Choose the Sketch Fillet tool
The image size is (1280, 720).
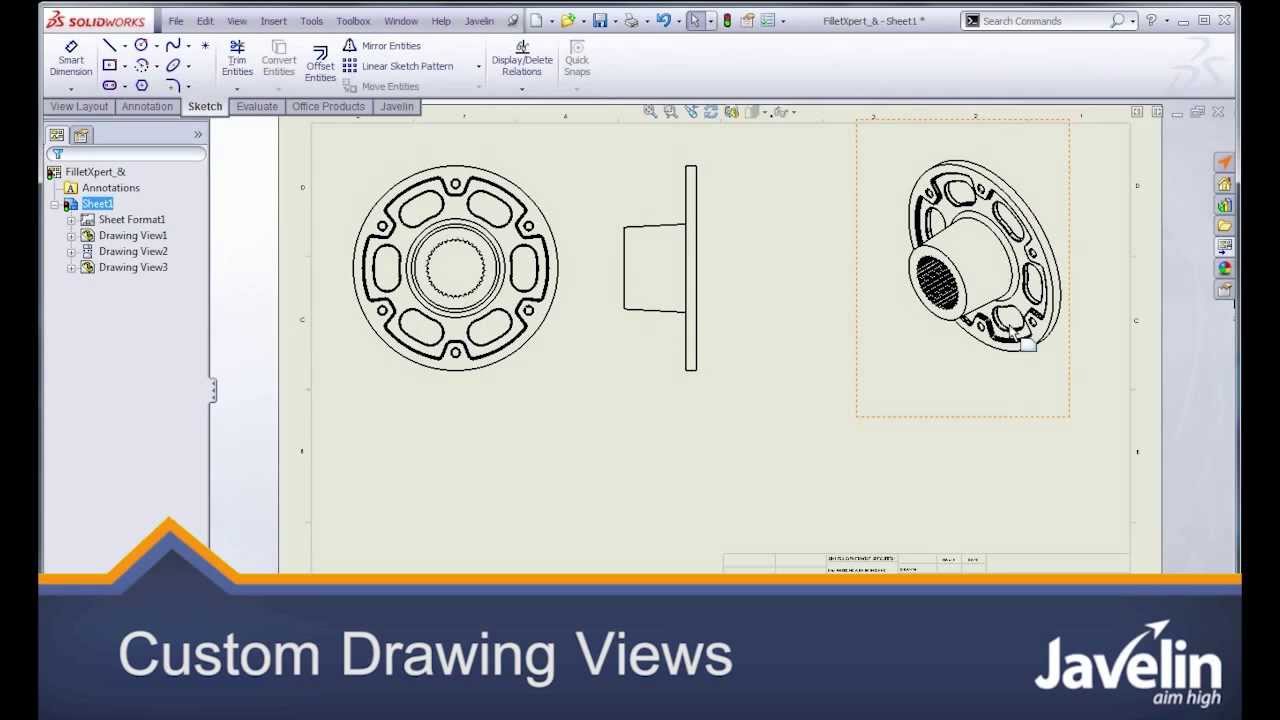point(173,86)
